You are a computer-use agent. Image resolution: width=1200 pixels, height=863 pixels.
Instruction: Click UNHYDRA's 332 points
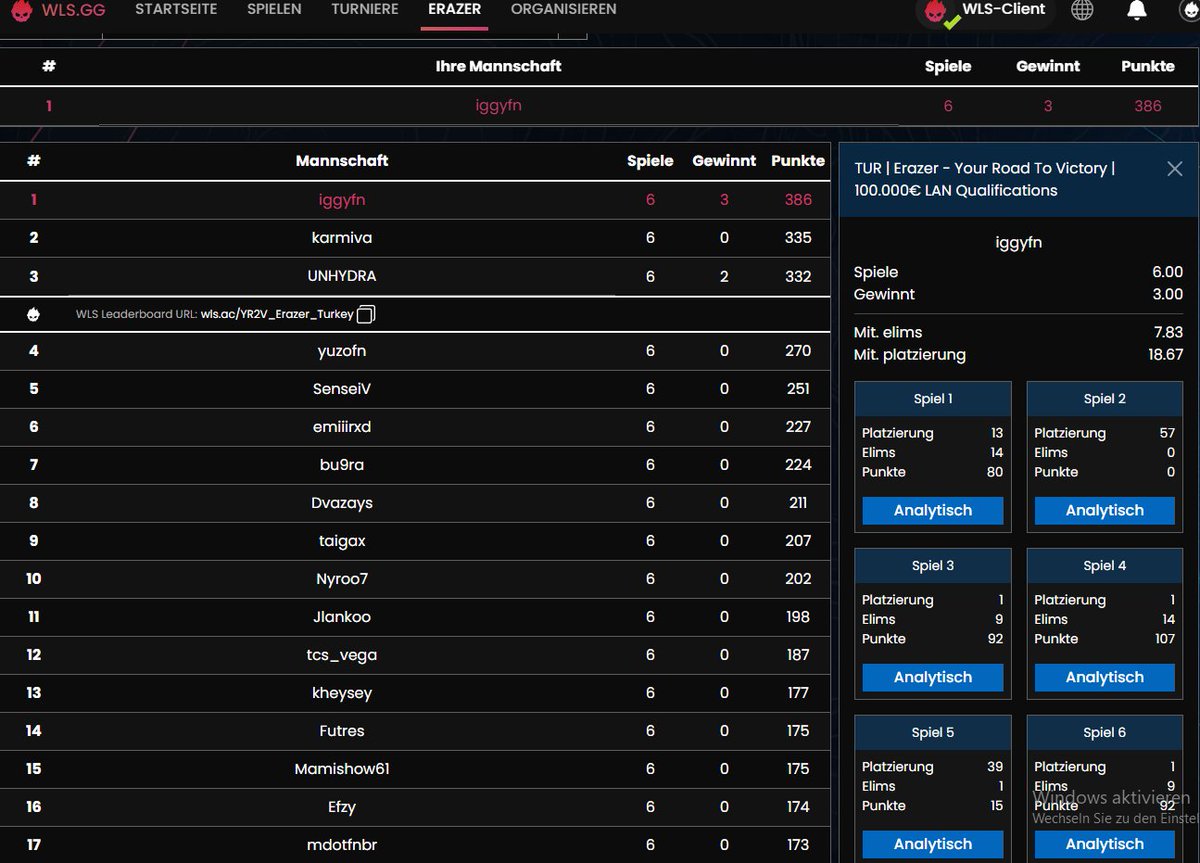coord(798,276)
